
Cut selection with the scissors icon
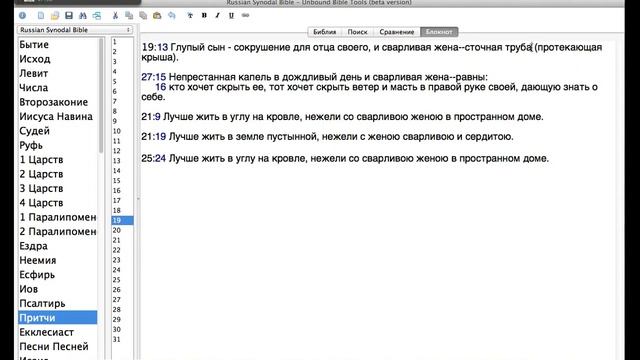coord(115,16)
